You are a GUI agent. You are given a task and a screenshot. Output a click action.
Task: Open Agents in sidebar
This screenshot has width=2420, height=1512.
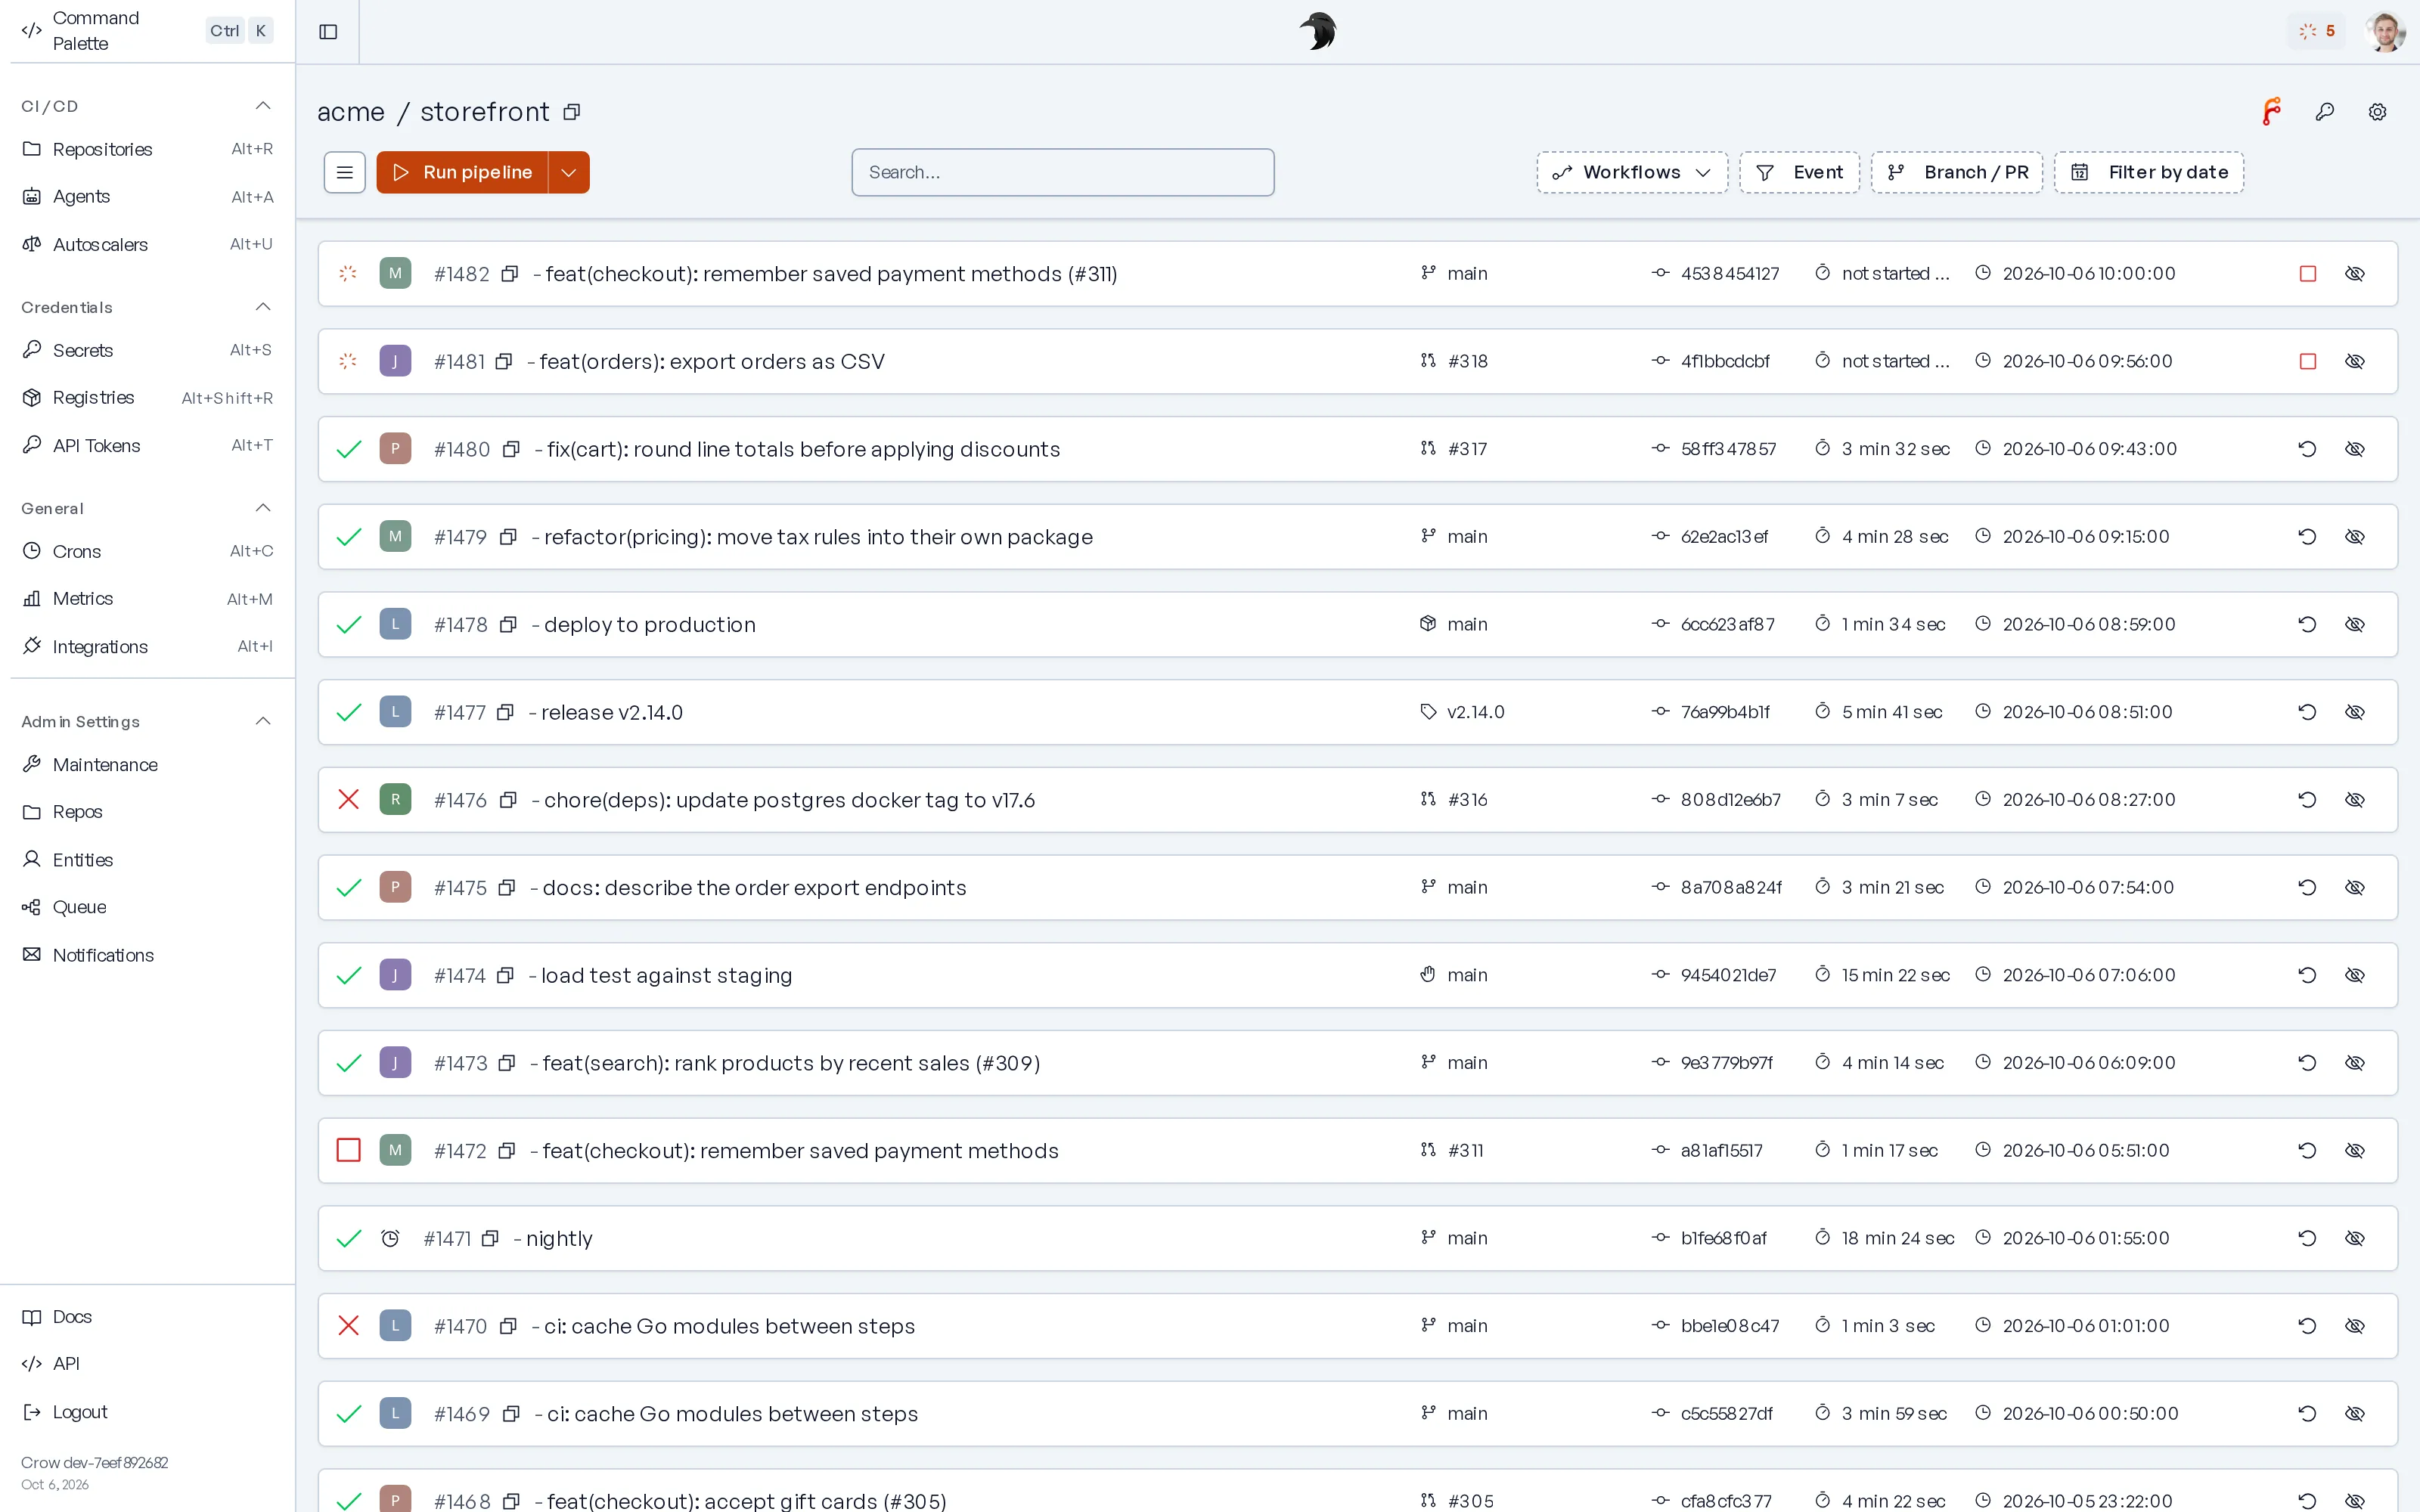tap(147, 197)
